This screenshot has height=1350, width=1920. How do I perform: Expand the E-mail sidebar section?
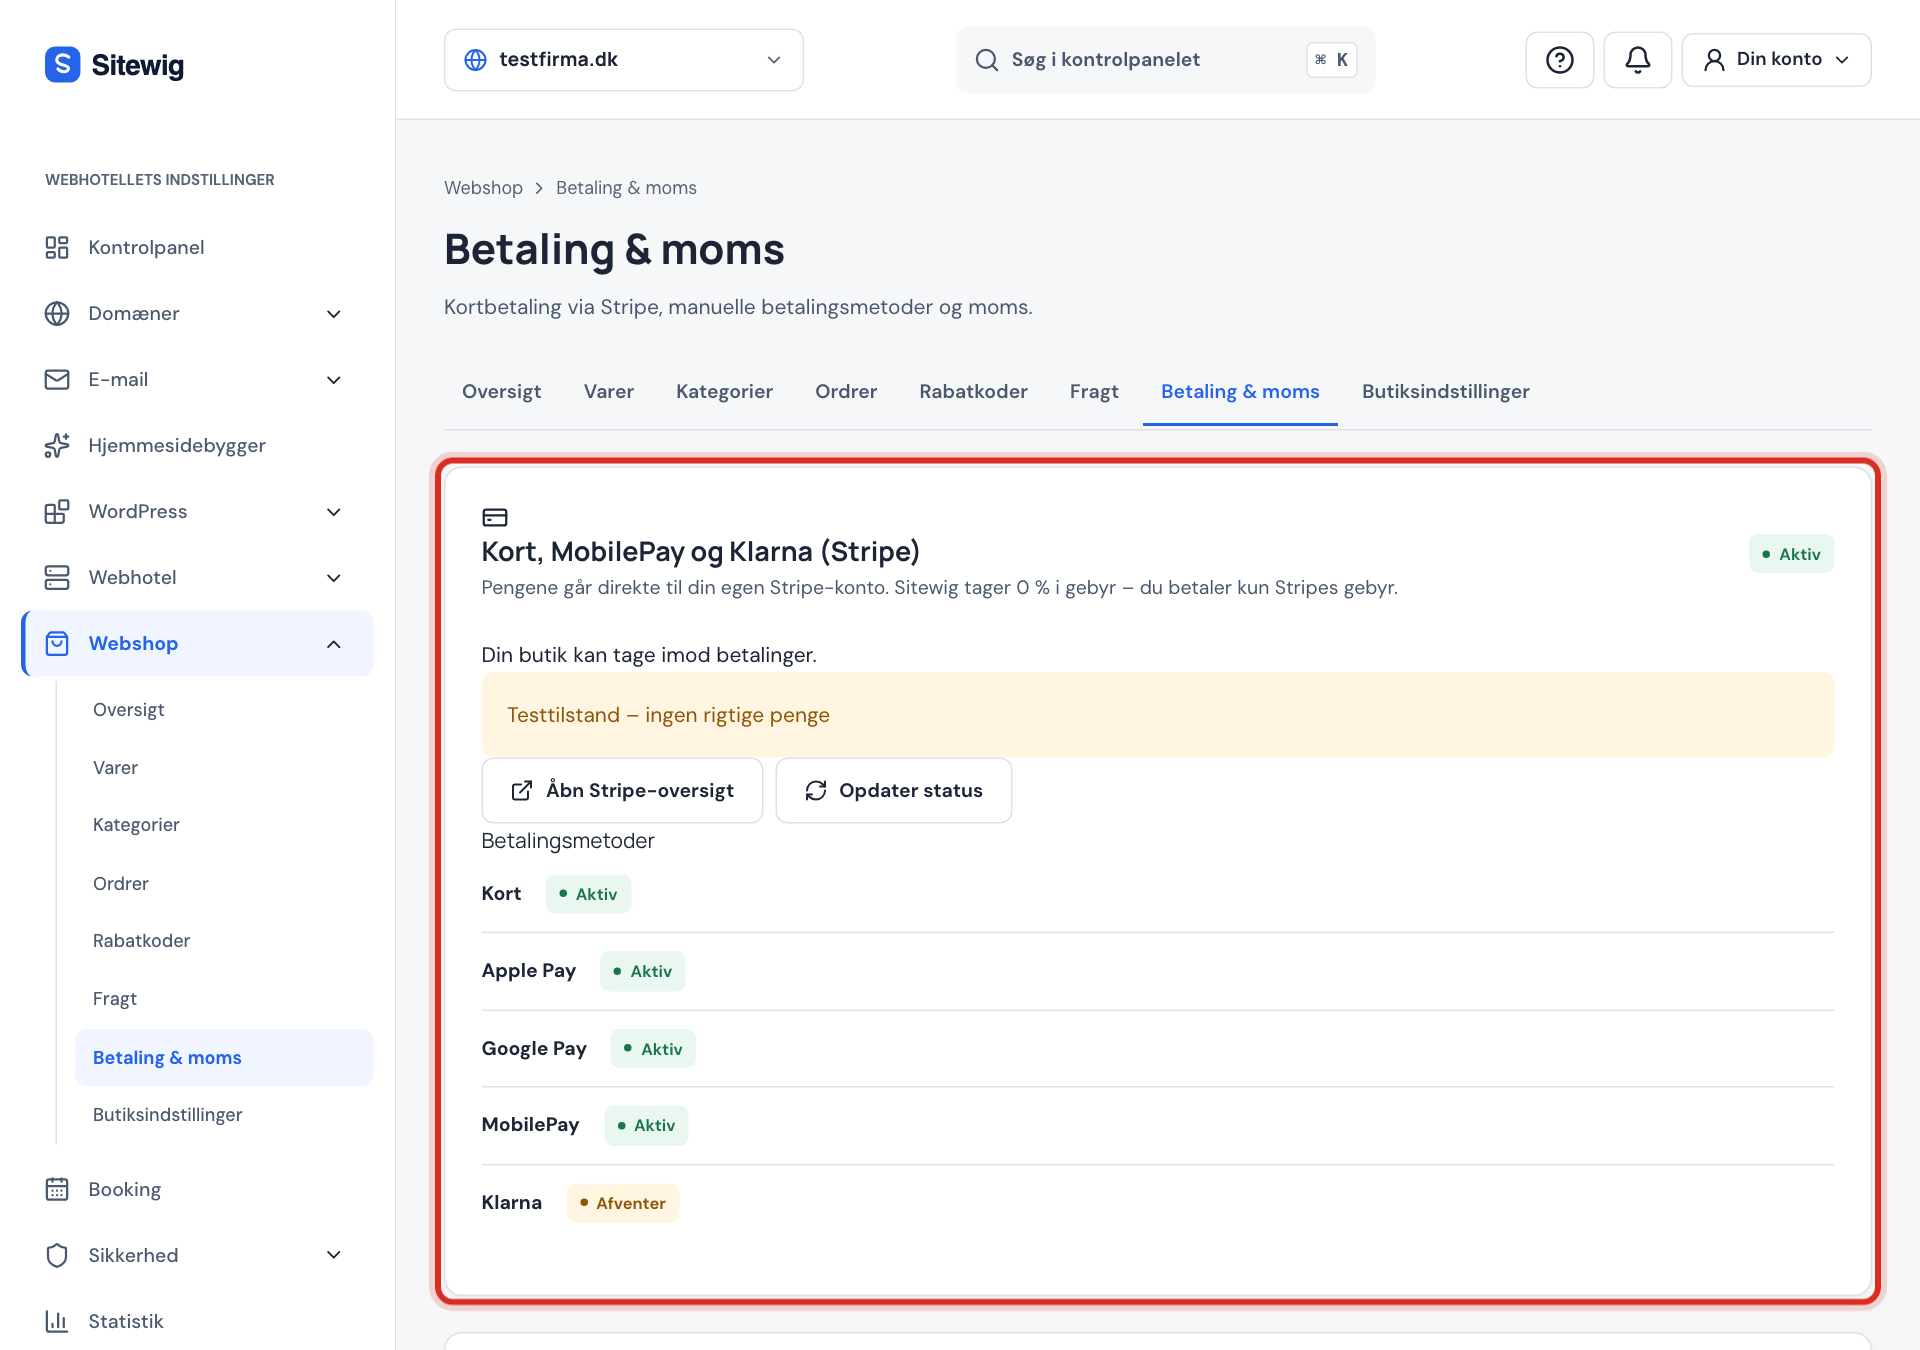[x=334, y=380]
